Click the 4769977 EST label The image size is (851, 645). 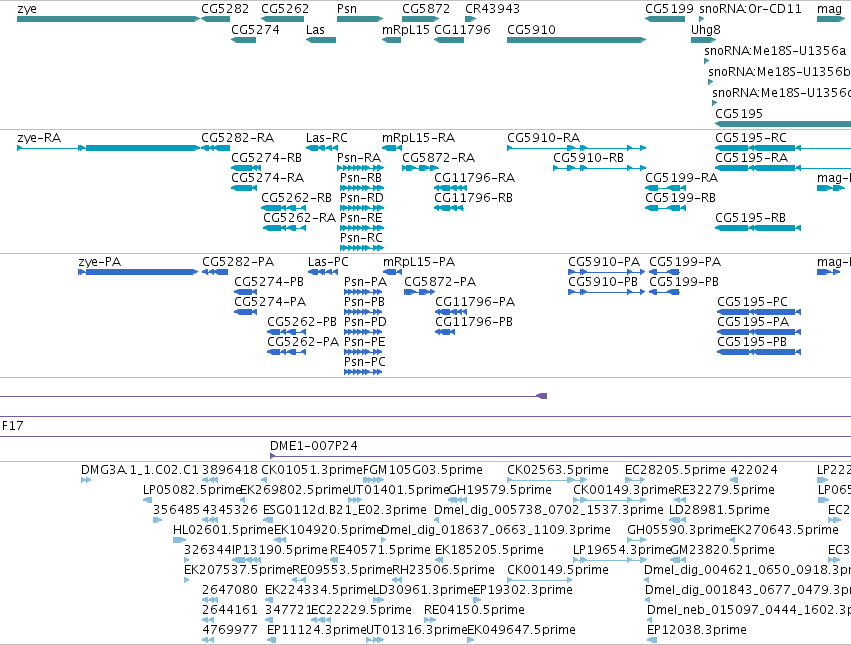[x=230, y=630]
